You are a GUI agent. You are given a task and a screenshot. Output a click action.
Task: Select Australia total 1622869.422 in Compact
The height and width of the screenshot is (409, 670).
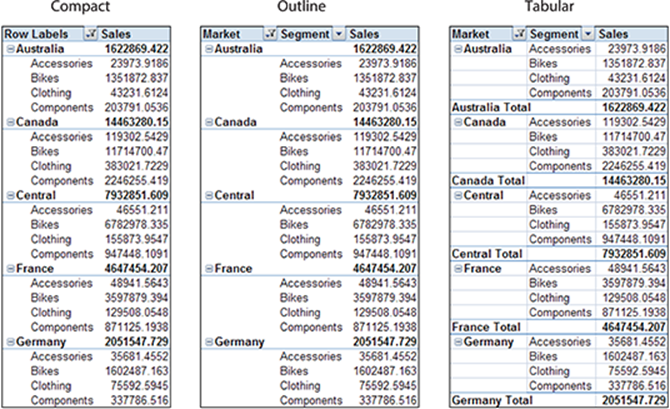(136, 49)
